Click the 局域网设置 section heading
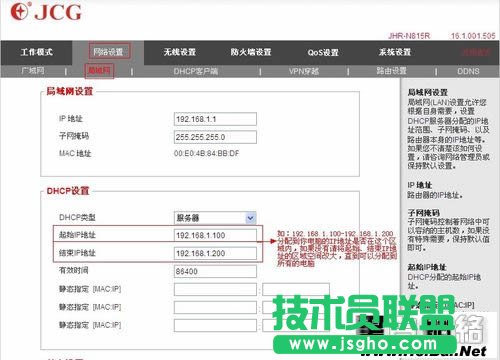This screenshot has width=500, height=360. (x=69, y=91)
